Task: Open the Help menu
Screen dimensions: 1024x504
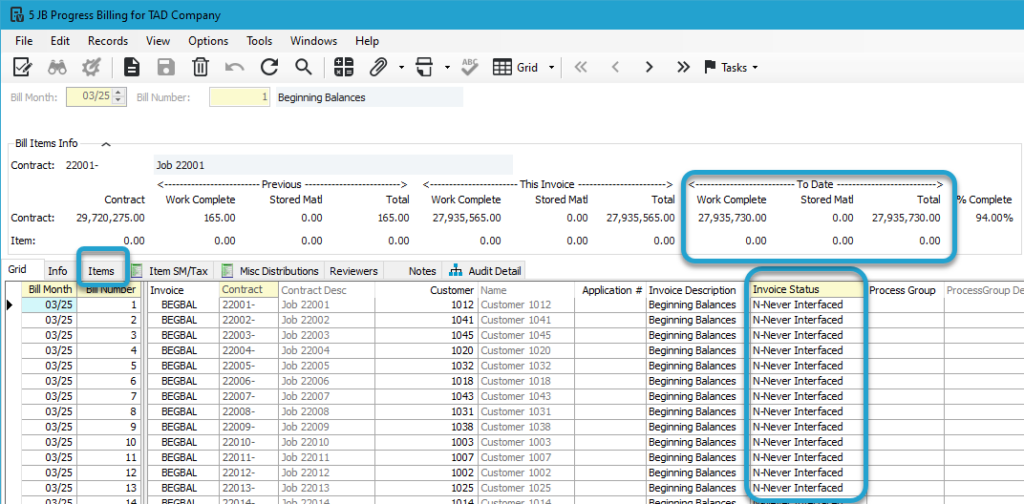Action: click(x=367, y=40)
